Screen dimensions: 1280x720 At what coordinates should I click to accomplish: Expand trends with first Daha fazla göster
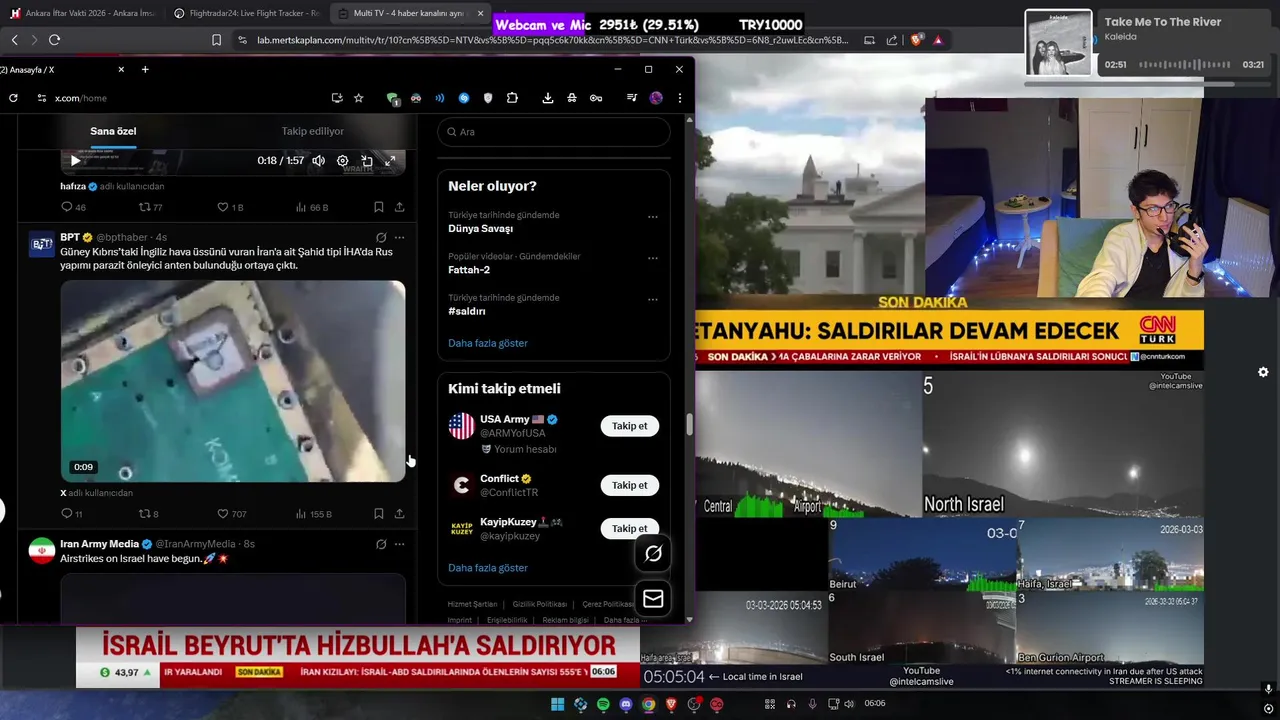coord(488,343)
